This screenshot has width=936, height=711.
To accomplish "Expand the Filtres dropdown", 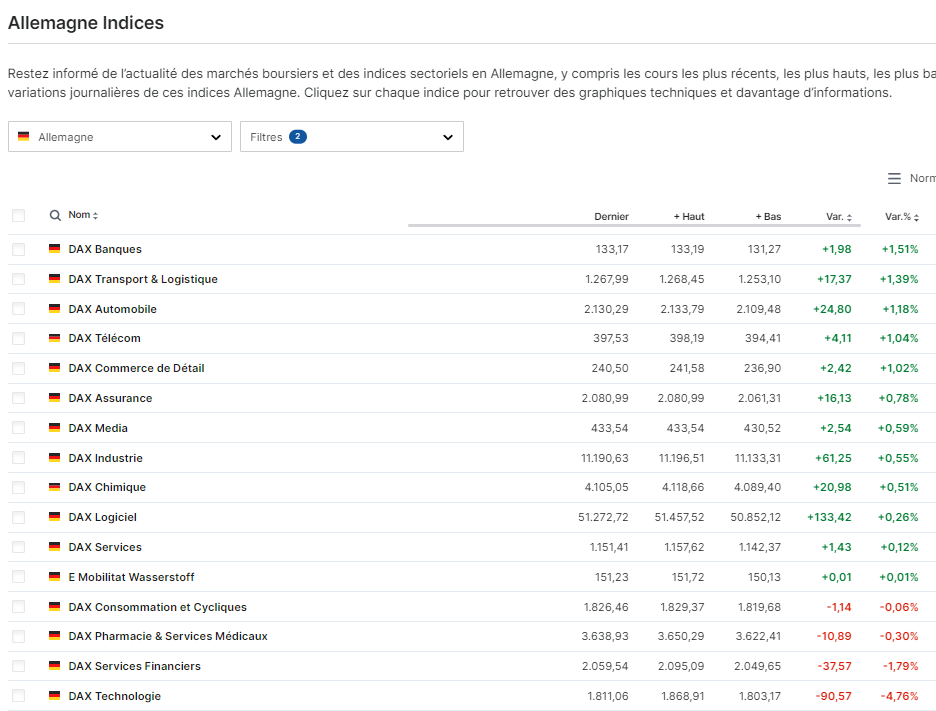I will click(351, 137).
